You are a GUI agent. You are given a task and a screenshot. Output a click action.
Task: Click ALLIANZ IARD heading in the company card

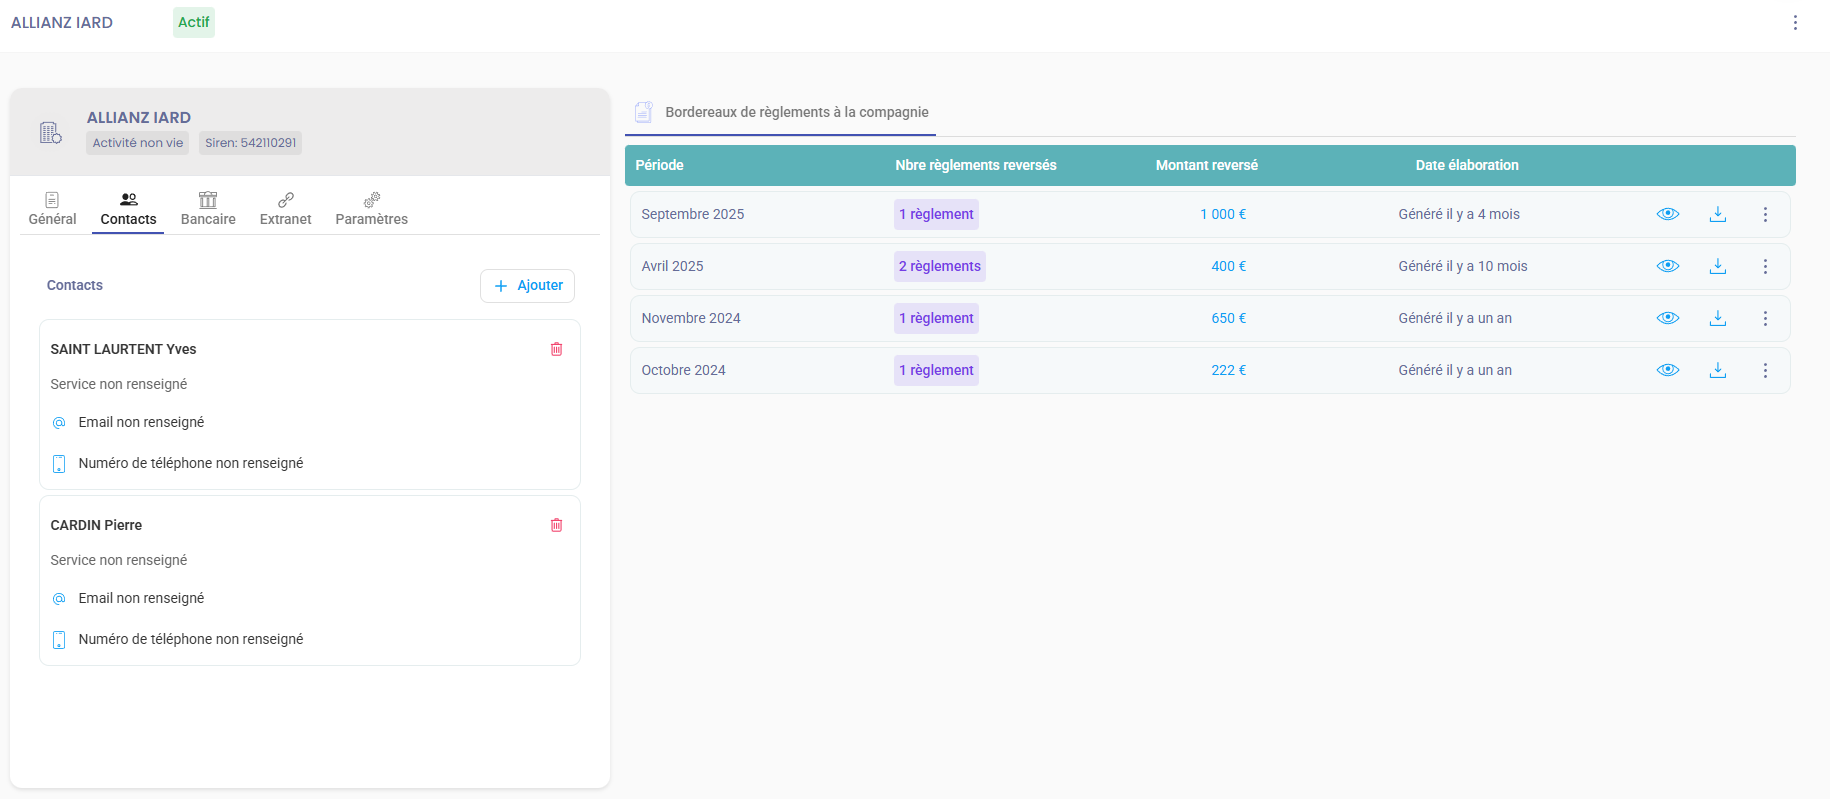(139, 117)
